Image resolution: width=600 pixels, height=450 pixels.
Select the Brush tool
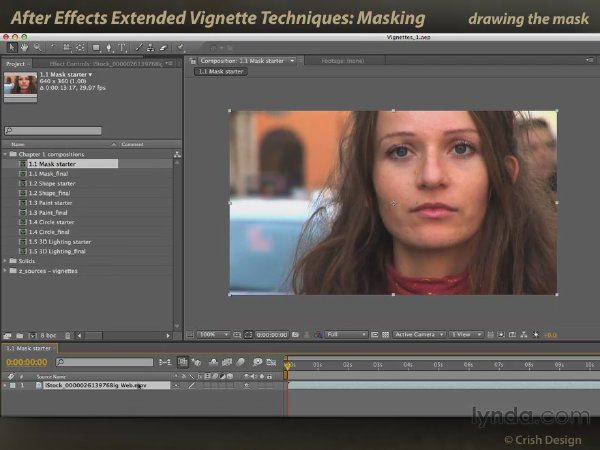click(139, 47)
